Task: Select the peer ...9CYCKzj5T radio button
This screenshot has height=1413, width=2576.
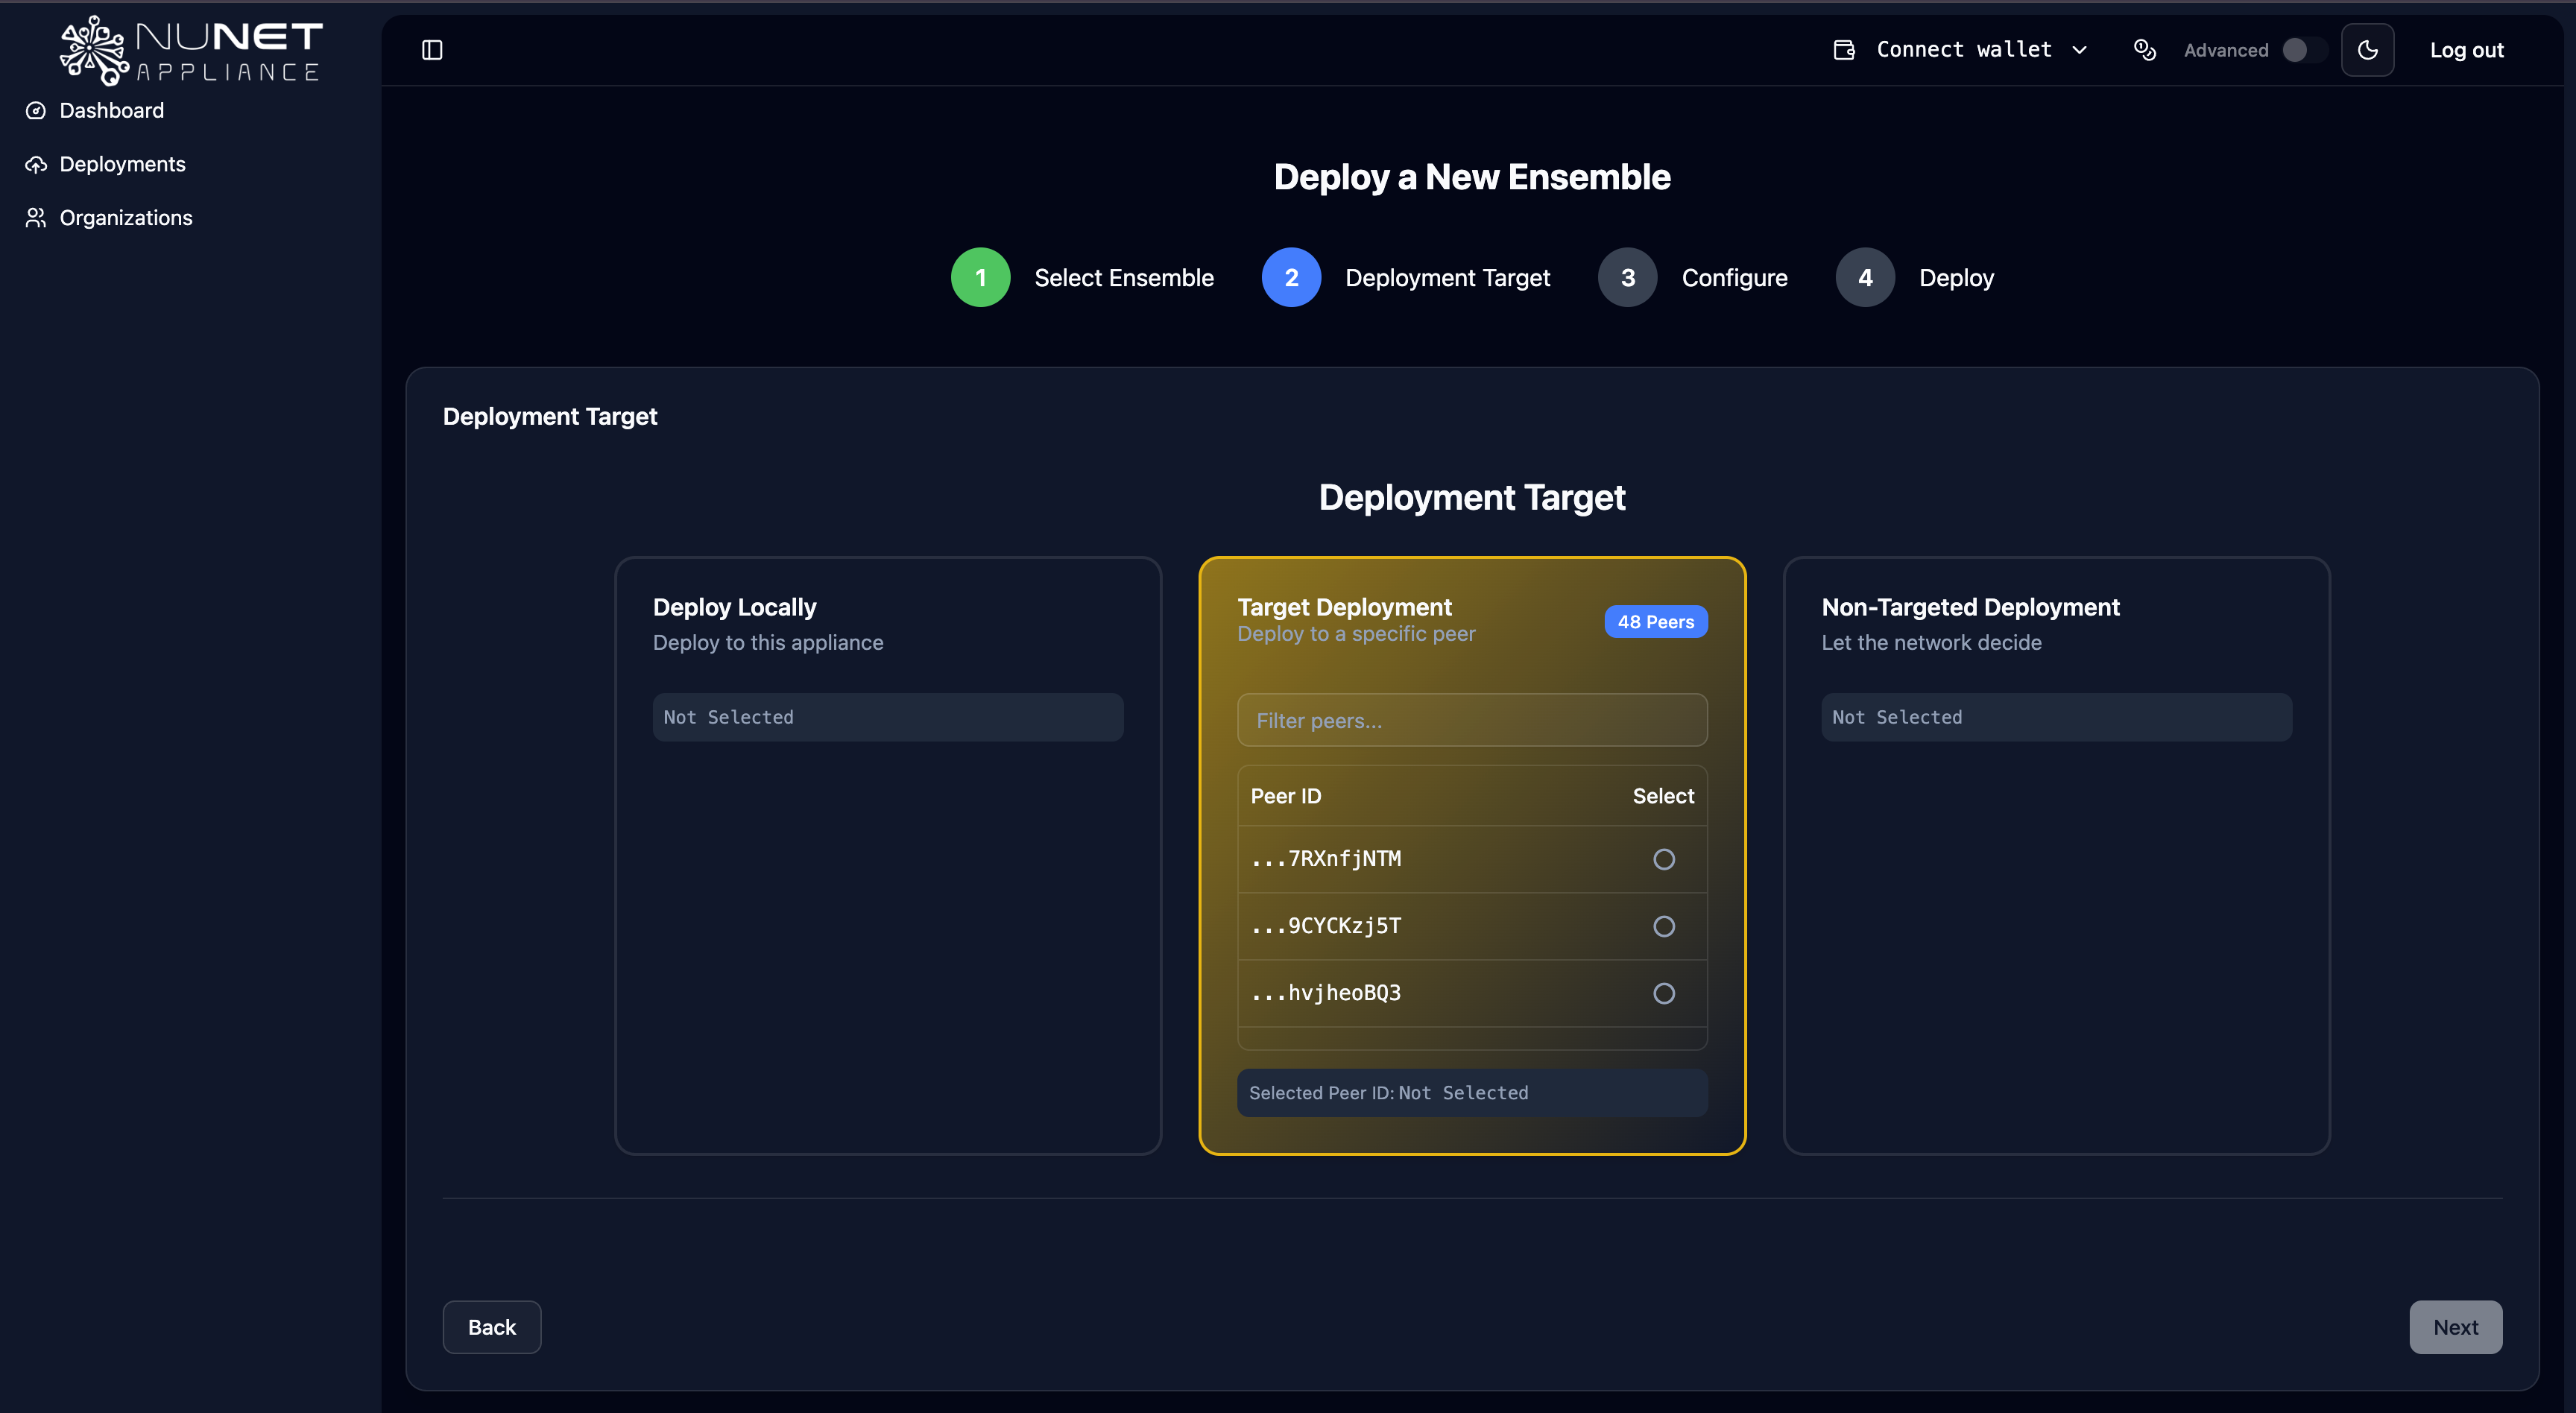Action: click(1663, 926)
